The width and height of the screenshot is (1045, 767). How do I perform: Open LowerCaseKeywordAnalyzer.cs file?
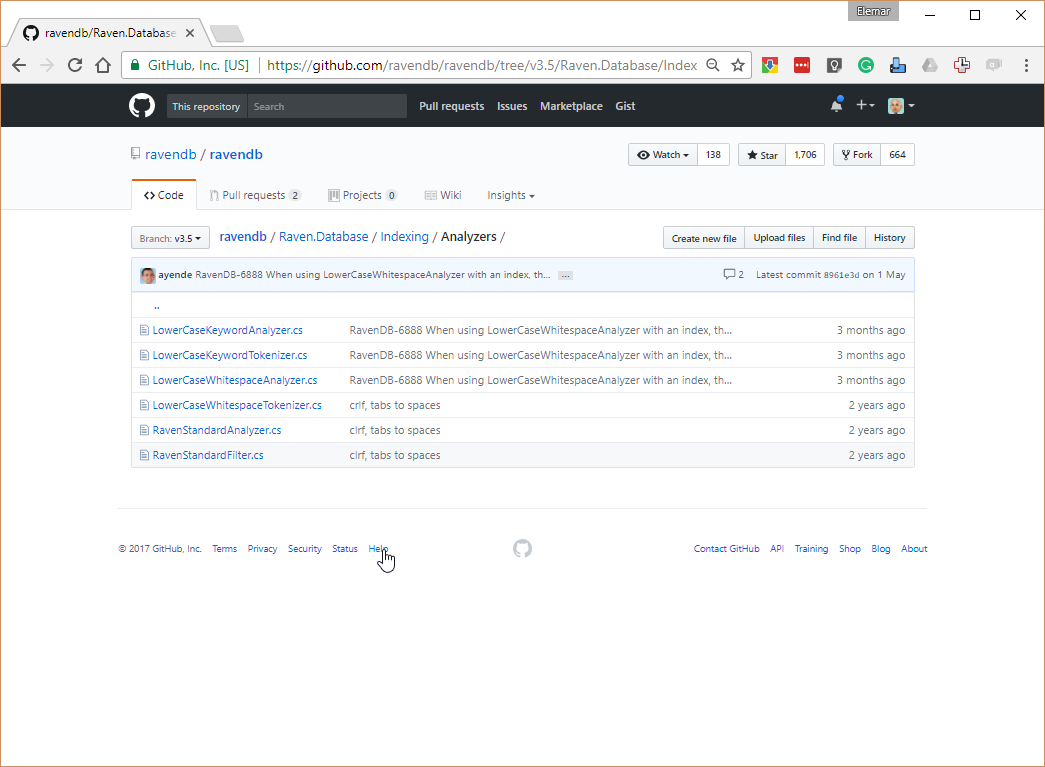[227, 331]
